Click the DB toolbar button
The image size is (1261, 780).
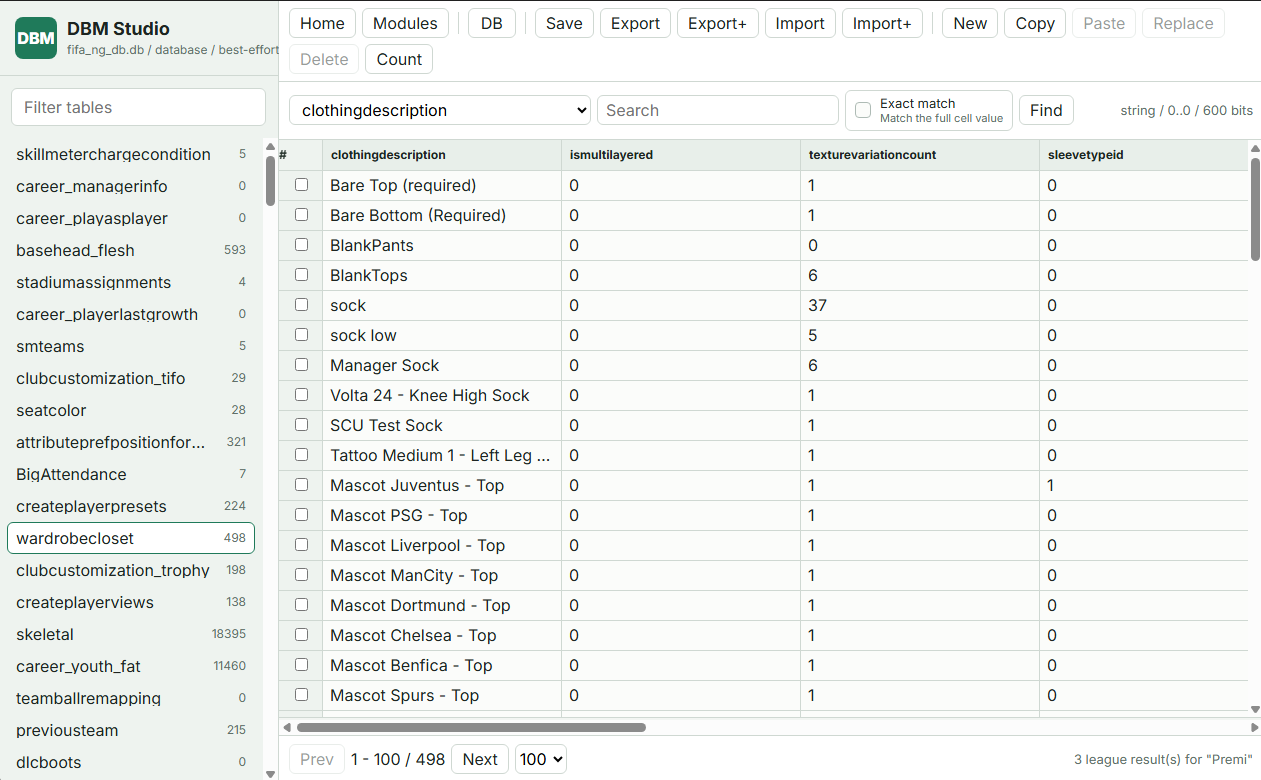click(x=492, y=23)
